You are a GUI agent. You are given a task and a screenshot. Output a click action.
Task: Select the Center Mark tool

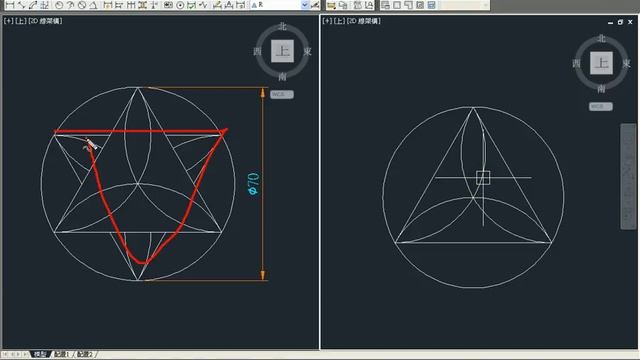click(180, 5)
